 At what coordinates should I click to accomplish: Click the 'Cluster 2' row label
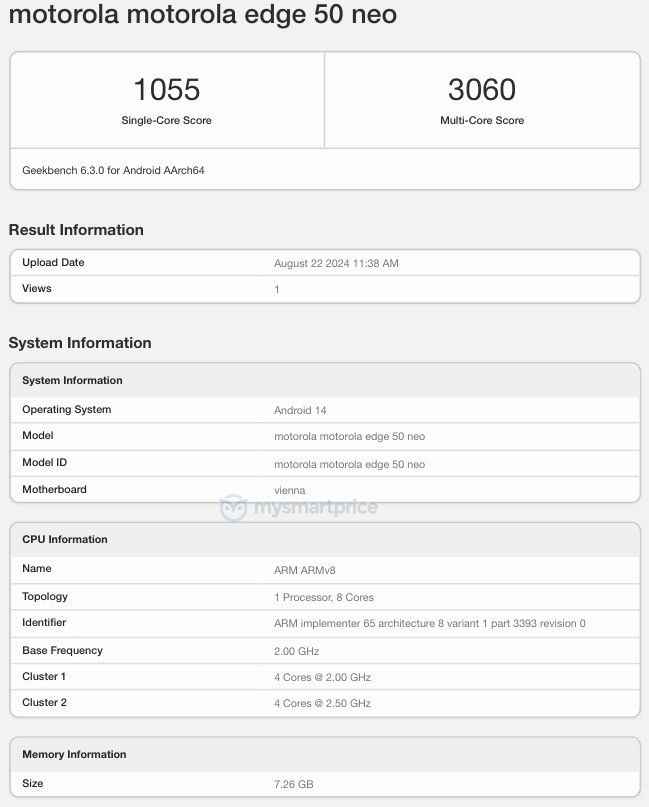pyautogui.click(x=44, y=703)
